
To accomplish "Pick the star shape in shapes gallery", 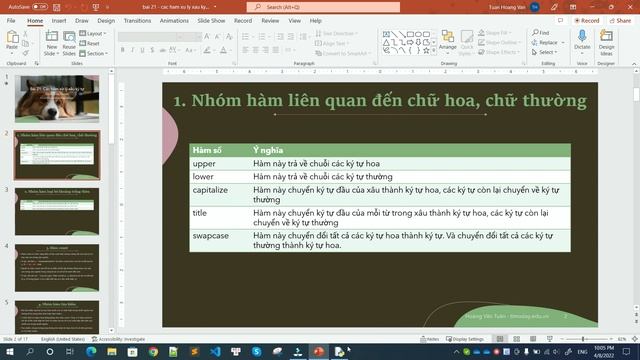I will pyautogui.click(x=426, y=50).
